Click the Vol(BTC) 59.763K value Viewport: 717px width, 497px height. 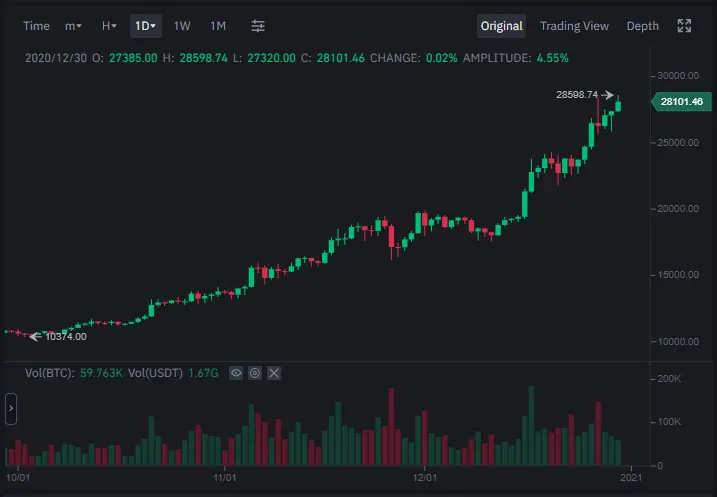[101, 373]
